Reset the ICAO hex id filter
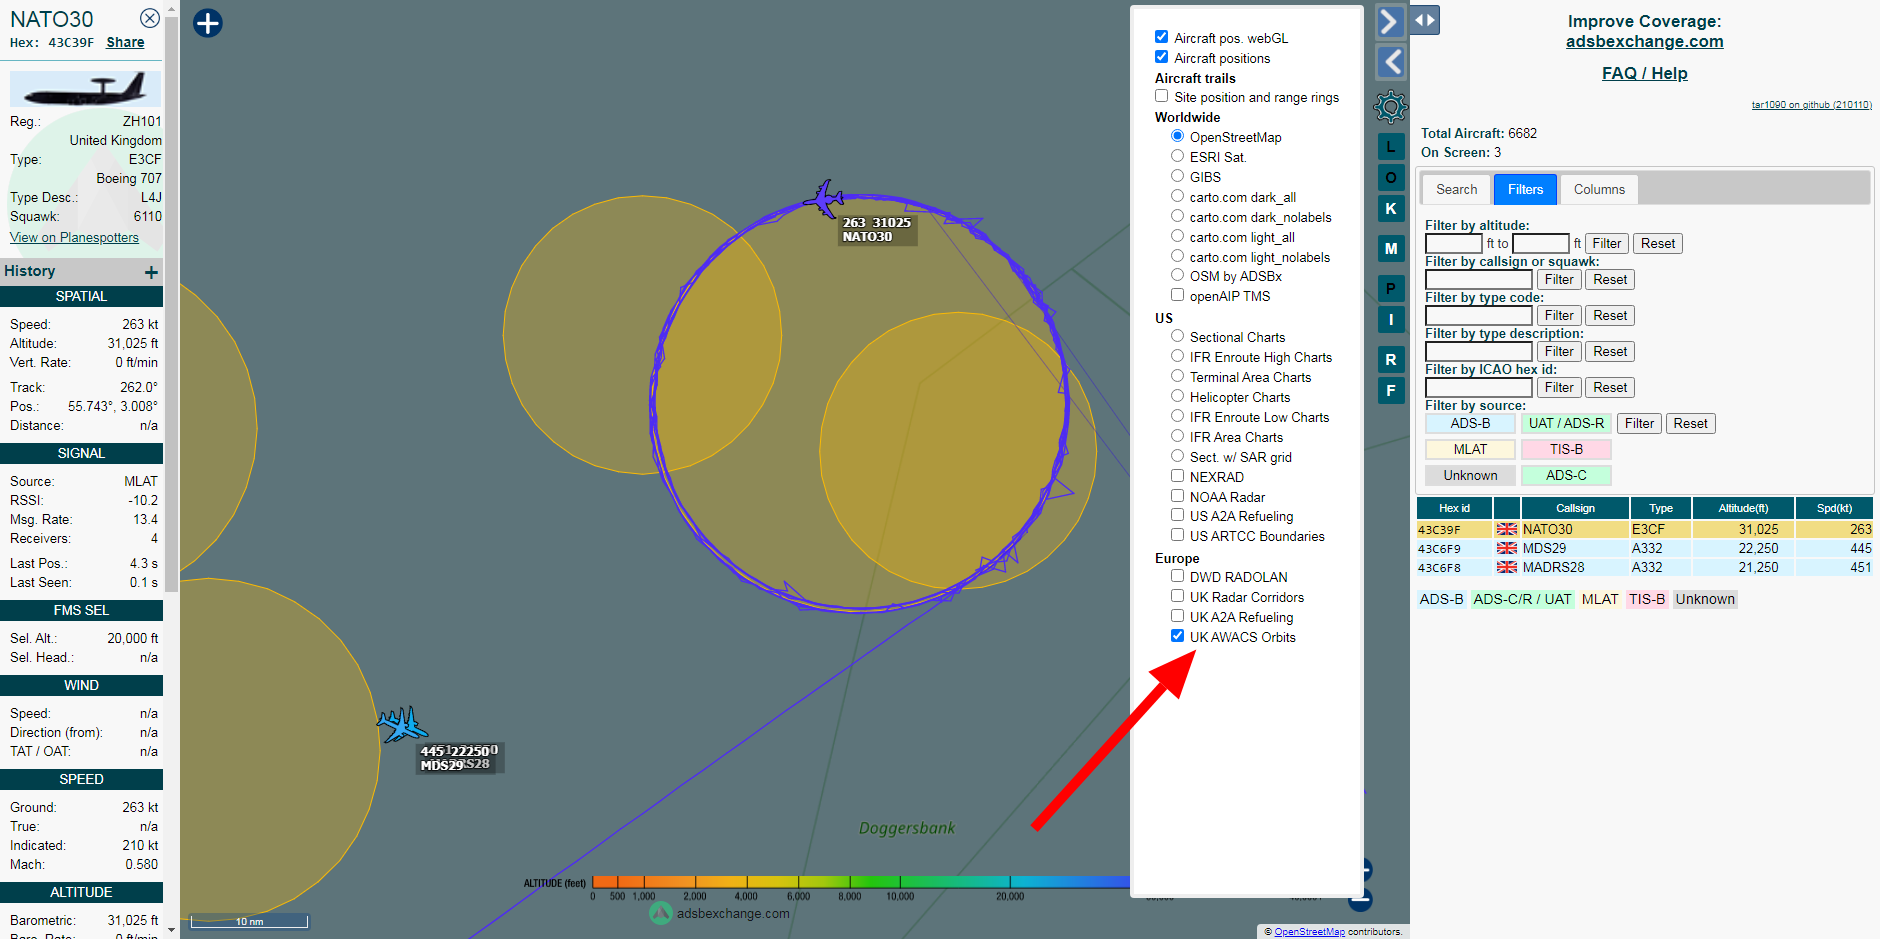Image resolution: width=1880 pixels, height=939 pixels. pos(1610,387)
